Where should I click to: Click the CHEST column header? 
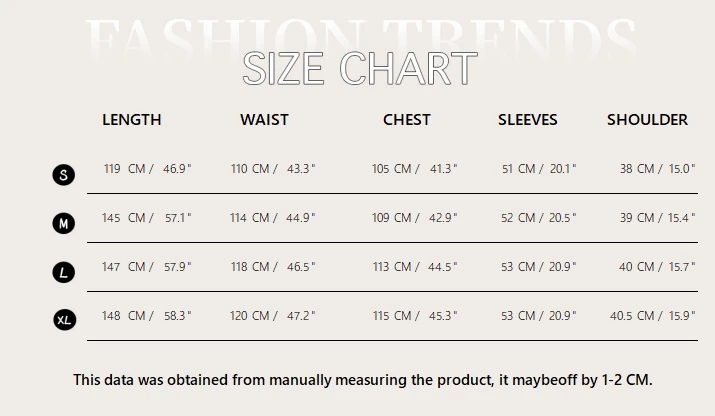tap(407, 120)
